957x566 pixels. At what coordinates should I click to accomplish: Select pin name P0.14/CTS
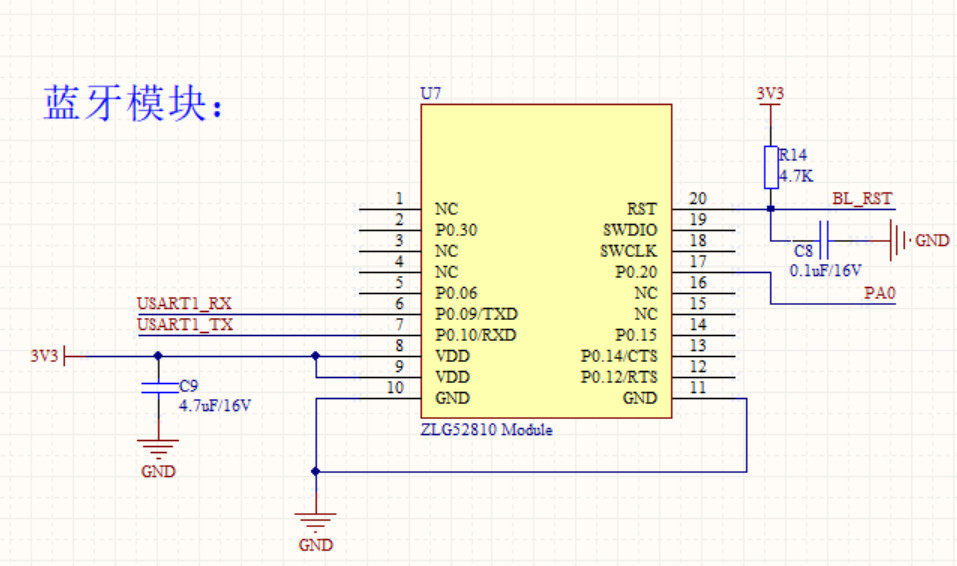[619, 356]
